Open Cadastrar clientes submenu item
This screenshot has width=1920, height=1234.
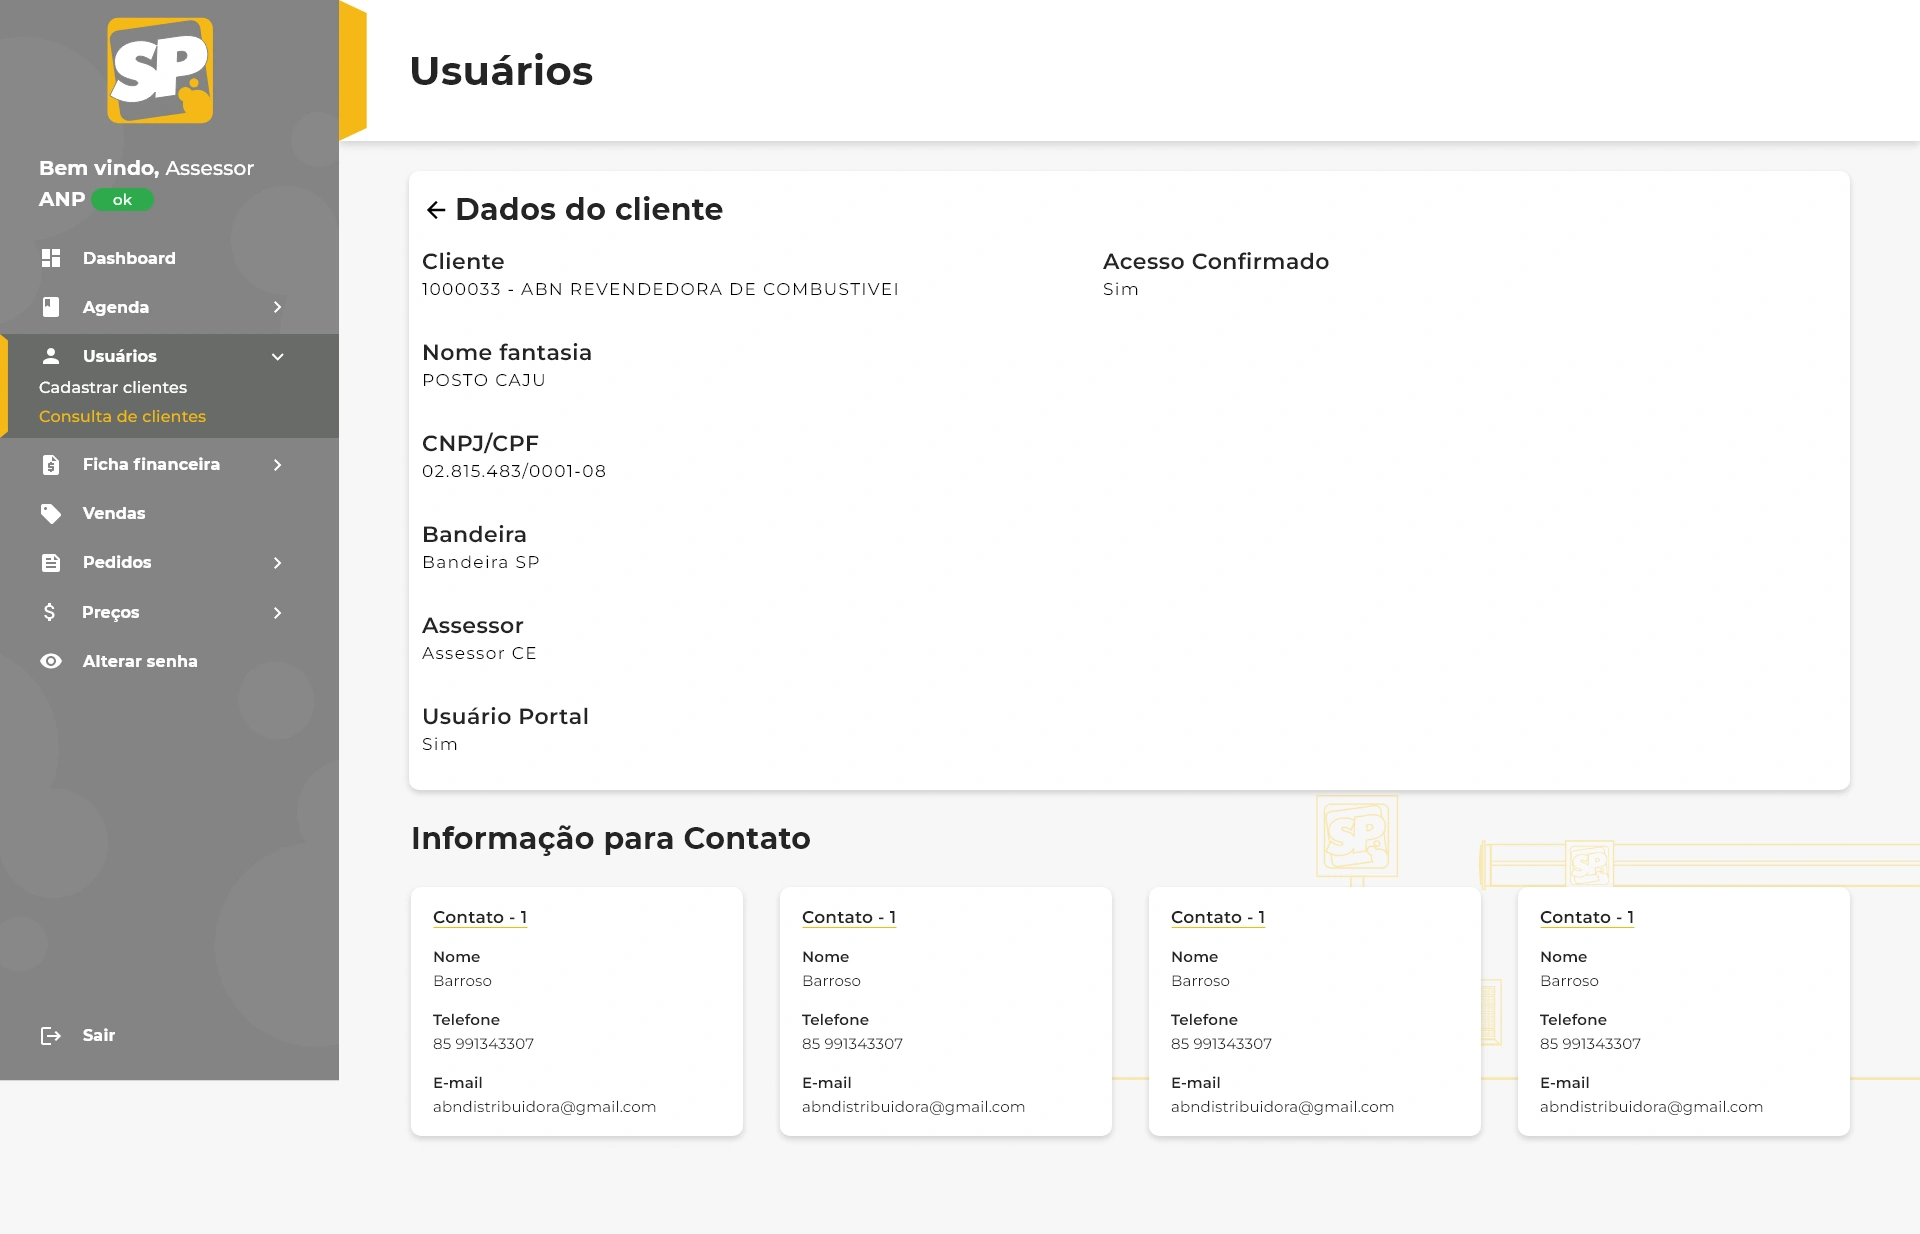113,387
